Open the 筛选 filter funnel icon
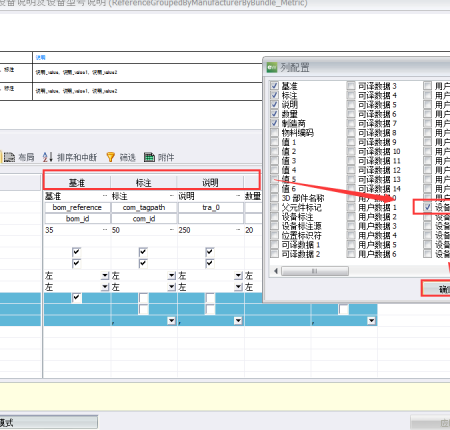The width and height of the screenshot is (450, 430). pos(111,157)
